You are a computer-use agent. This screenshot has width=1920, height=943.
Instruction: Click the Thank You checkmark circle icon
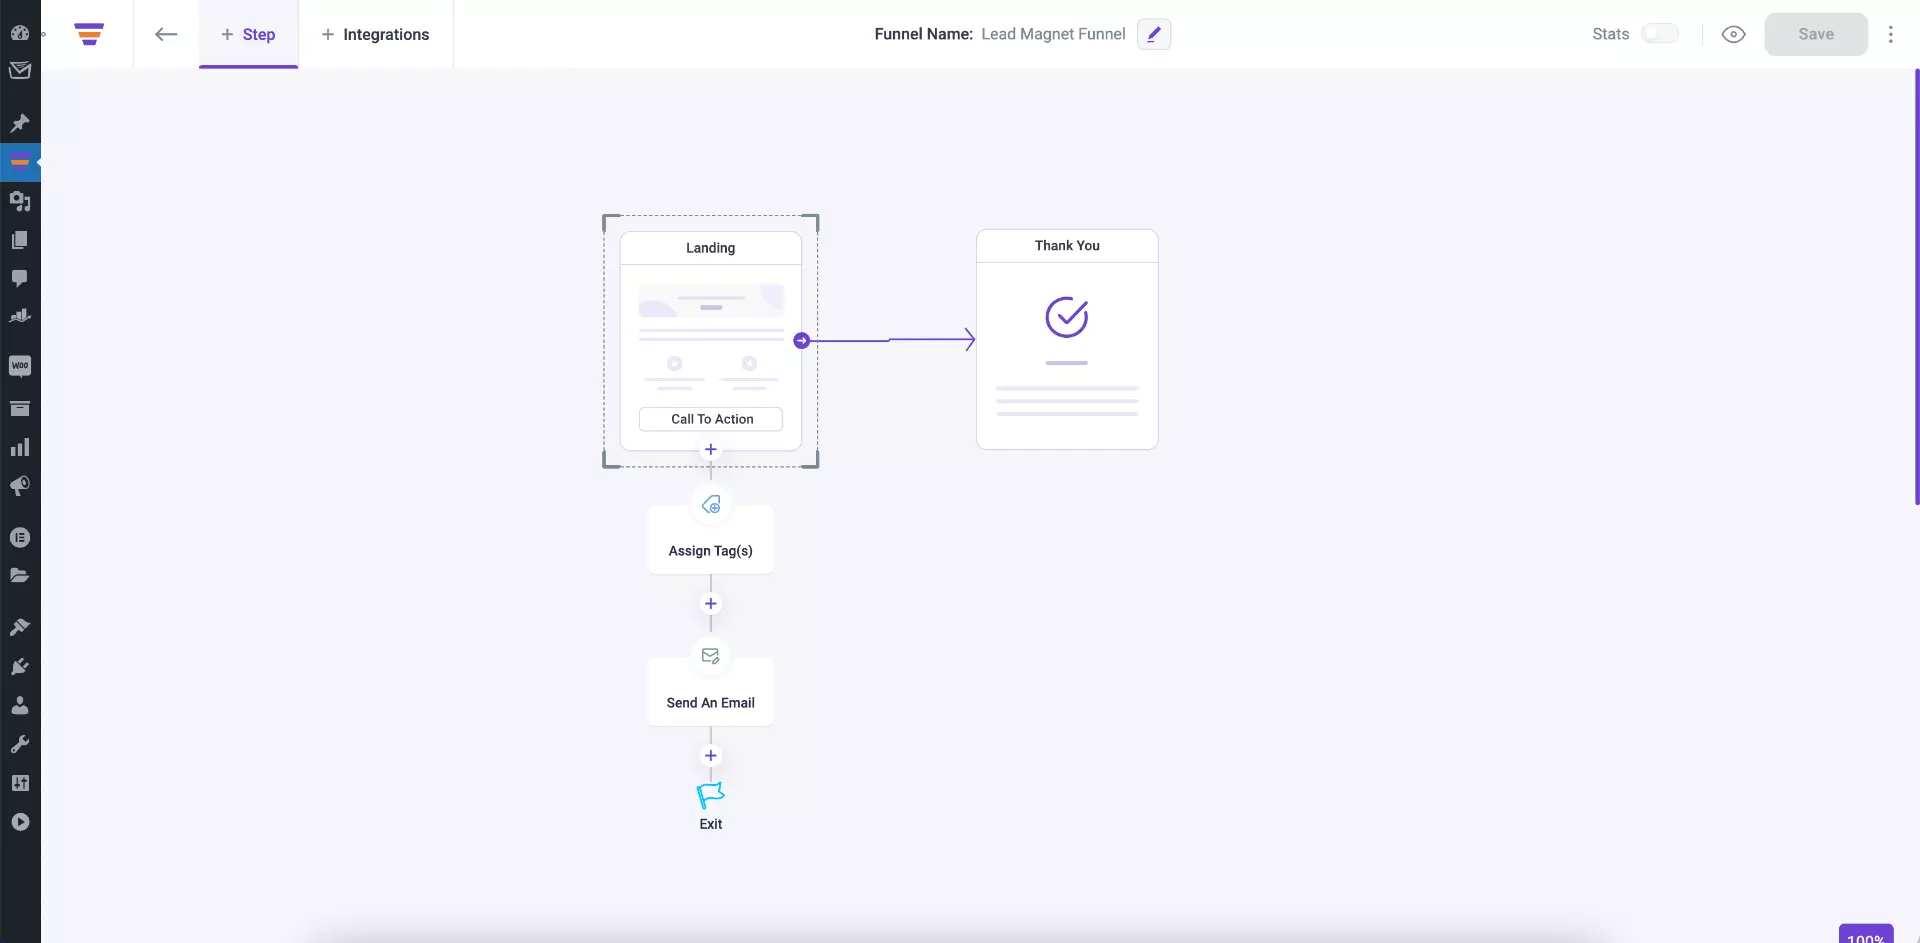click(1067, 317)
